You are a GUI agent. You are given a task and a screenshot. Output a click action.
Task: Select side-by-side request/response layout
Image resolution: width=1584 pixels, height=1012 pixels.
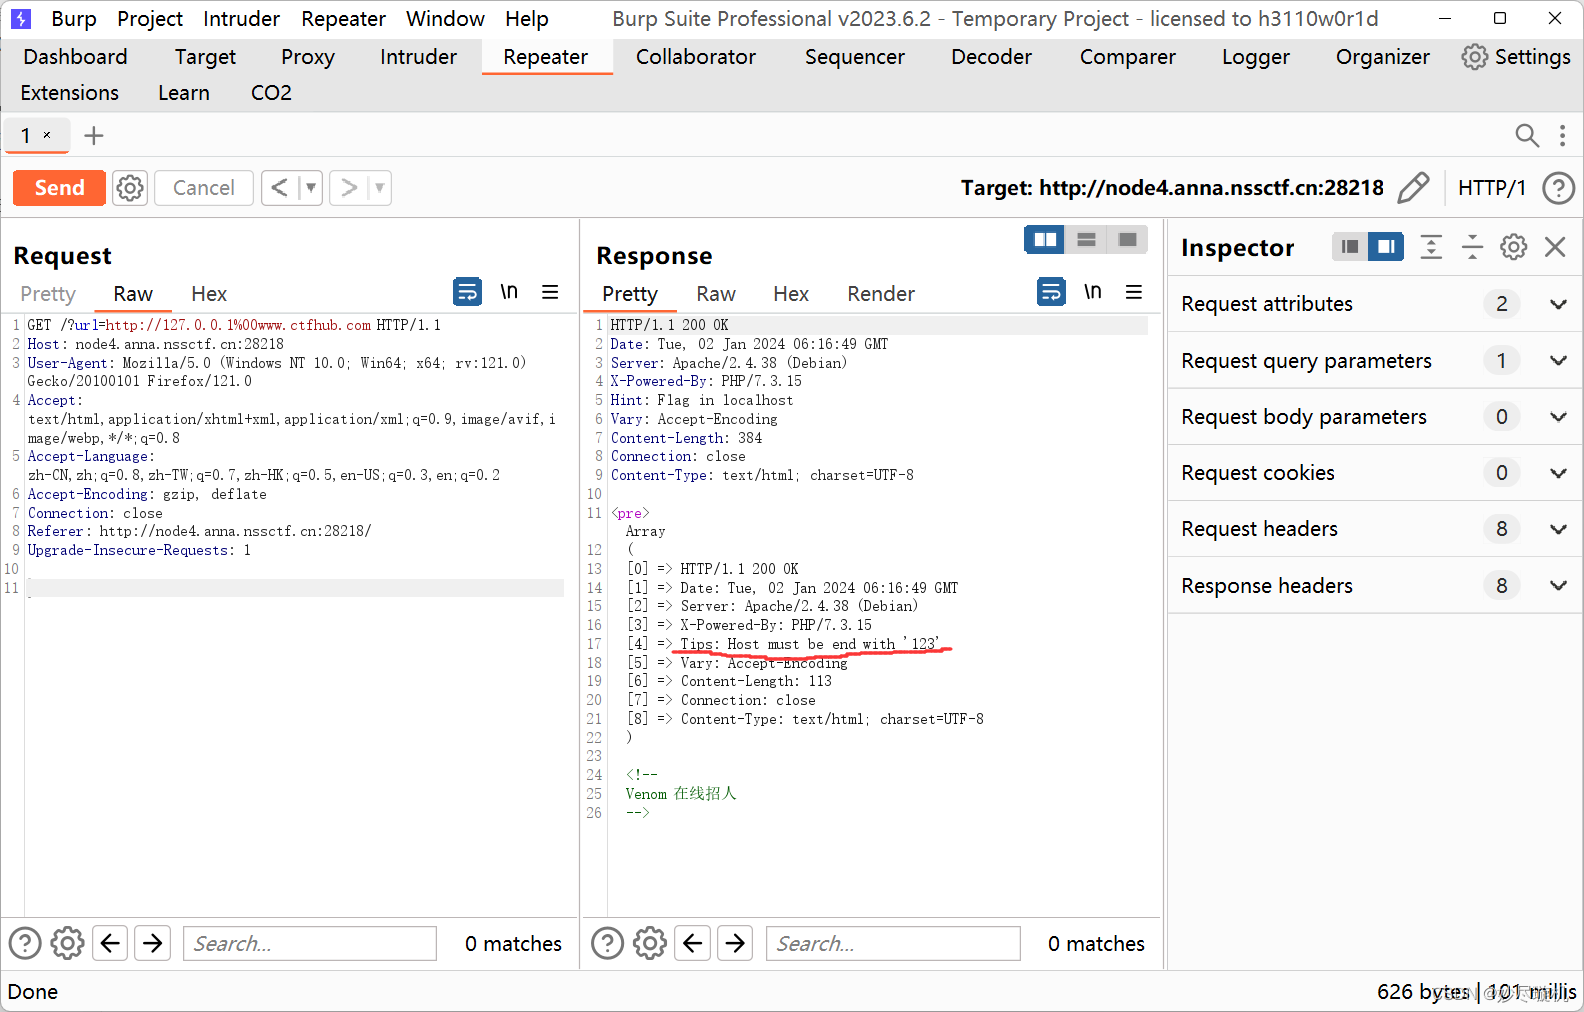pyautogui.click(x=1045, y=240)
